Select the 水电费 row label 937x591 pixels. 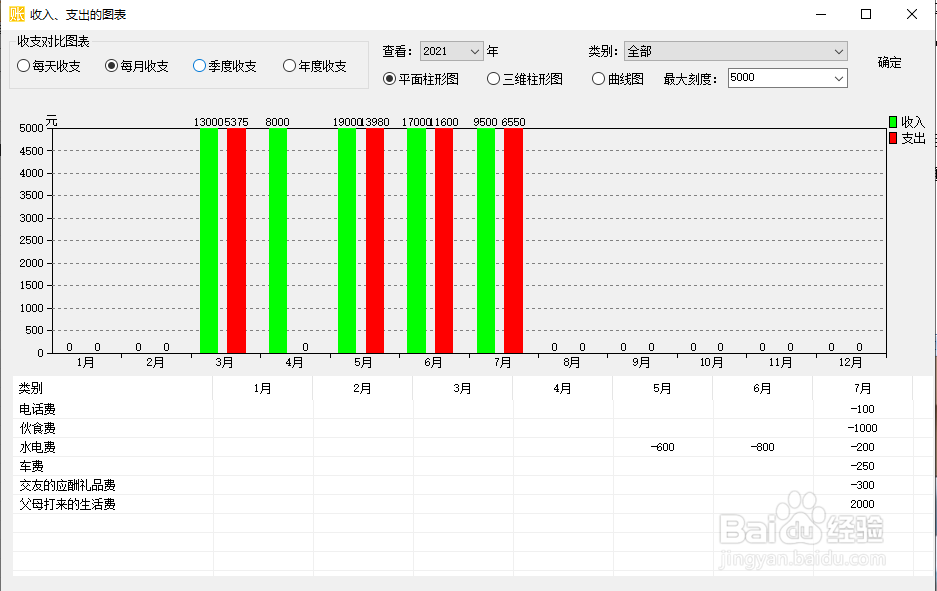click(37, 448)
